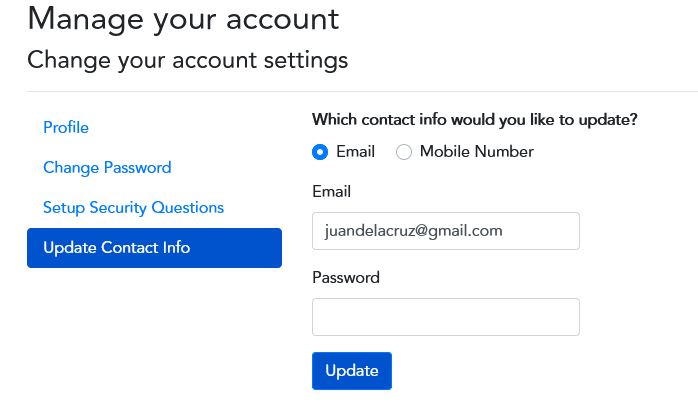The width and height of the screenshot is (698, 414).
Task: Click the highlighted blue sidebar item background
Action: tap(240, 248)
